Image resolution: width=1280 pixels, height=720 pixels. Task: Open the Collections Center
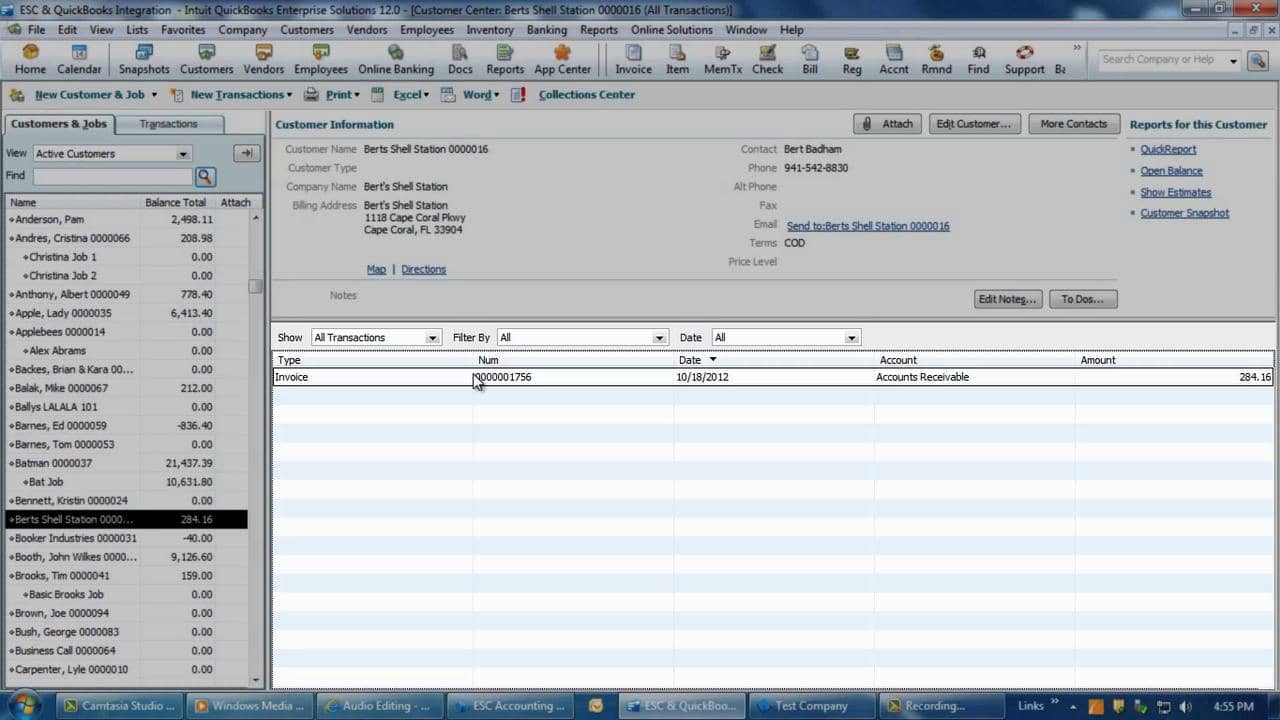coord(587,95)
